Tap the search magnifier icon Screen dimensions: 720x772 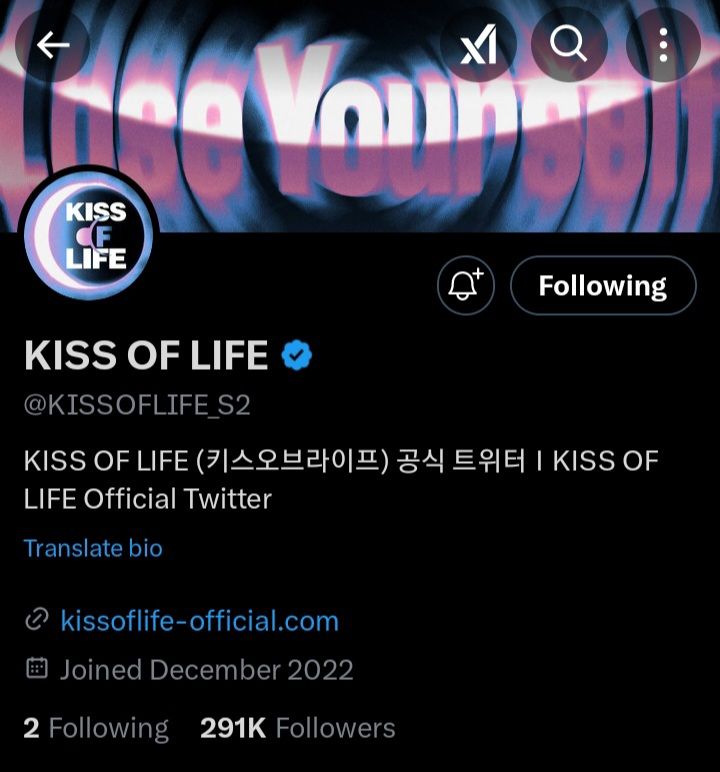click(x=569, y=45)
